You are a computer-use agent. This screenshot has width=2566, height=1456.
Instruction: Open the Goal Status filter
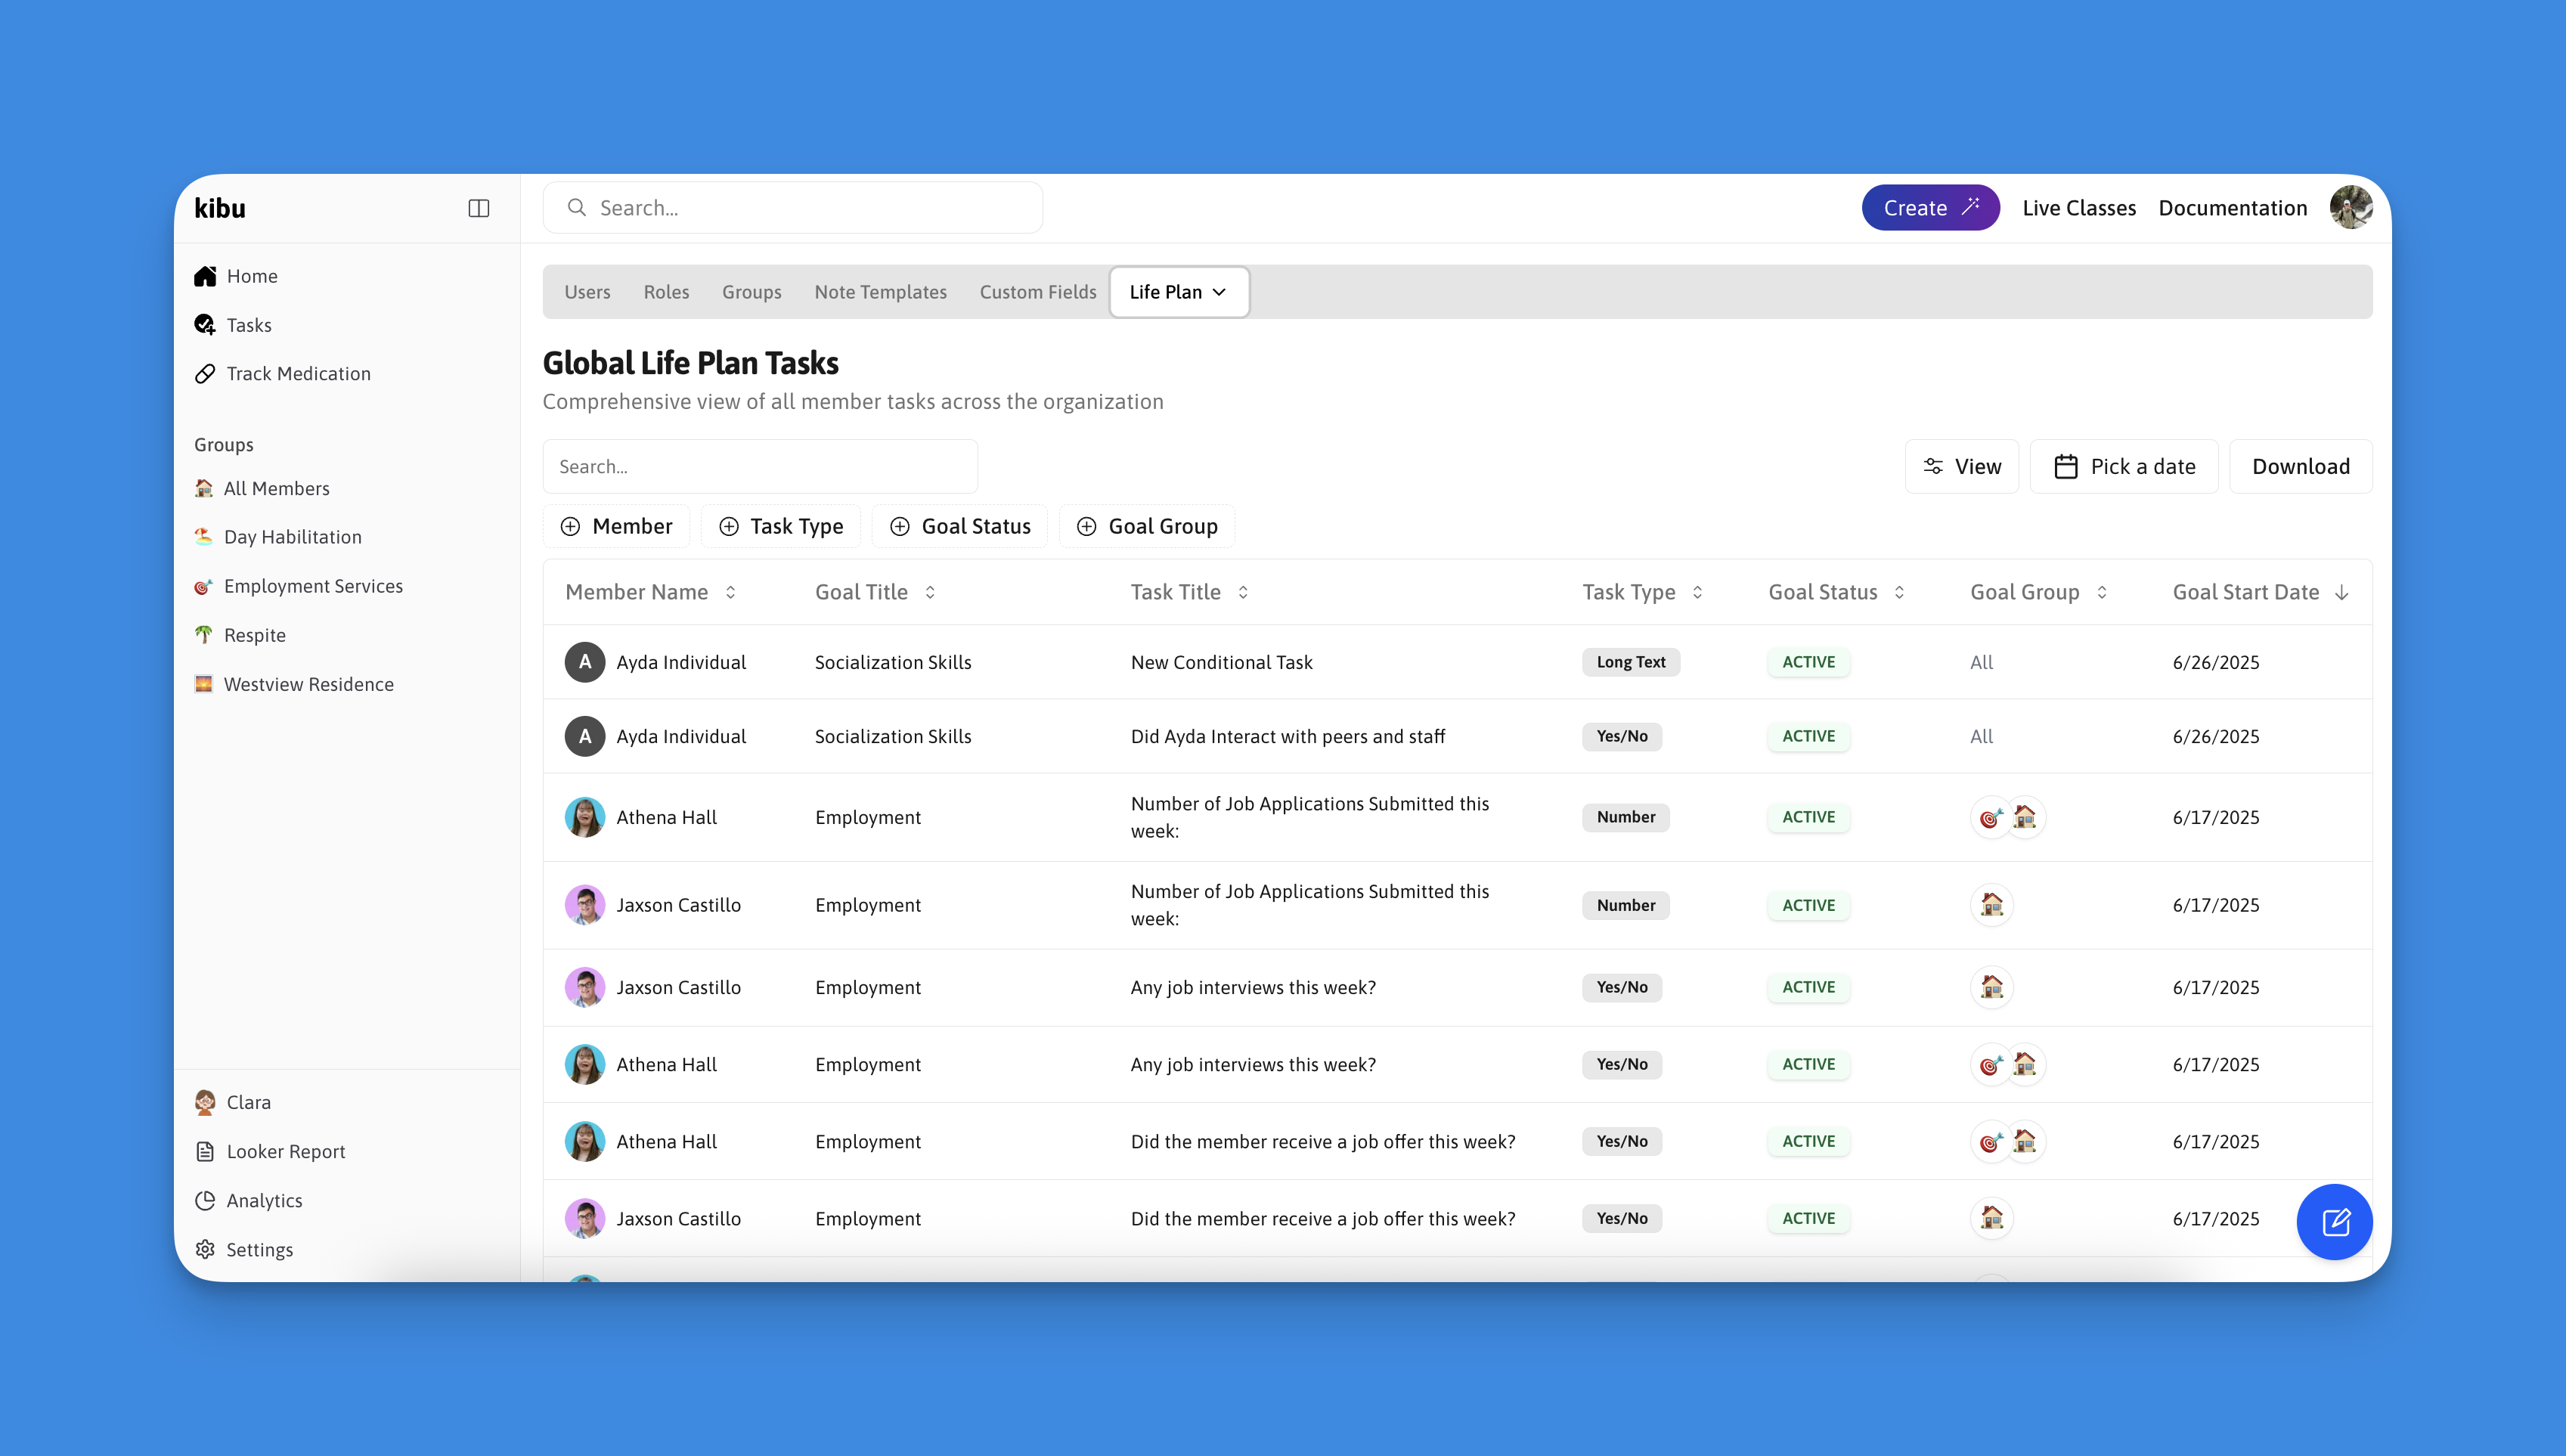click(x=960, y=526)
